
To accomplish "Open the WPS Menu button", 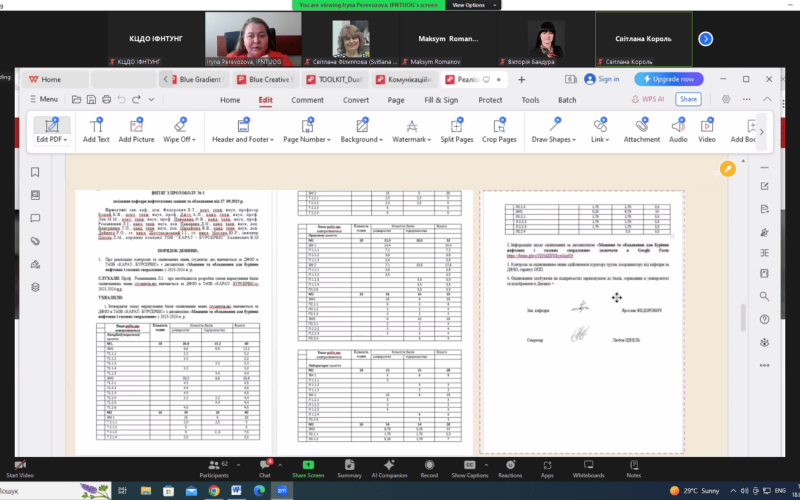I will pos(43,99).
